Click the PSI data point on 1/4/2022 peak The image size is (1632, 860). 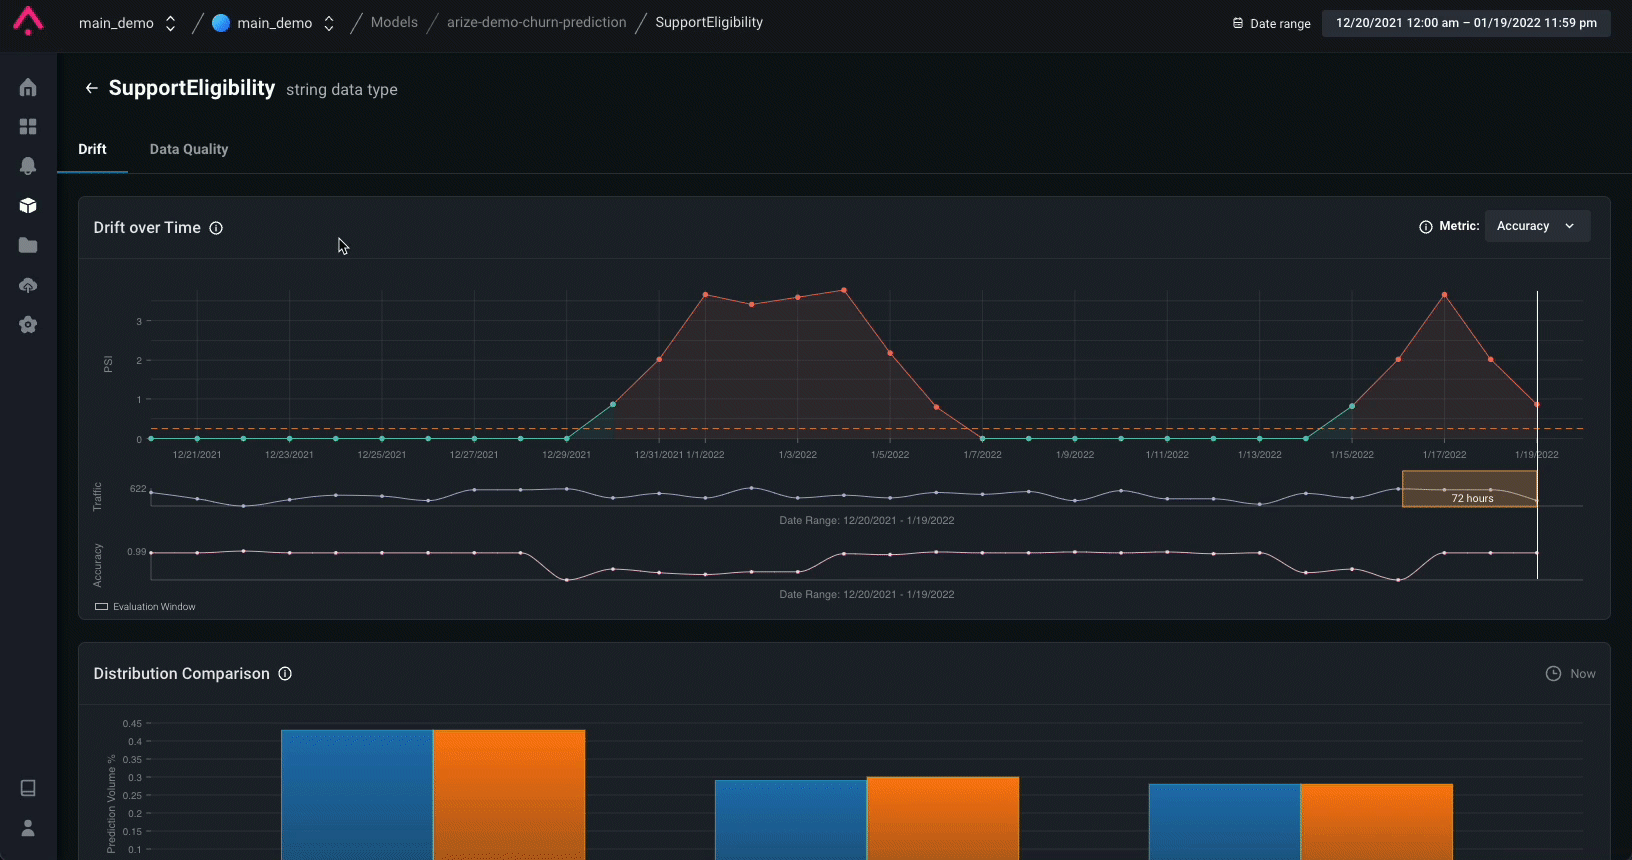(844, 290)
